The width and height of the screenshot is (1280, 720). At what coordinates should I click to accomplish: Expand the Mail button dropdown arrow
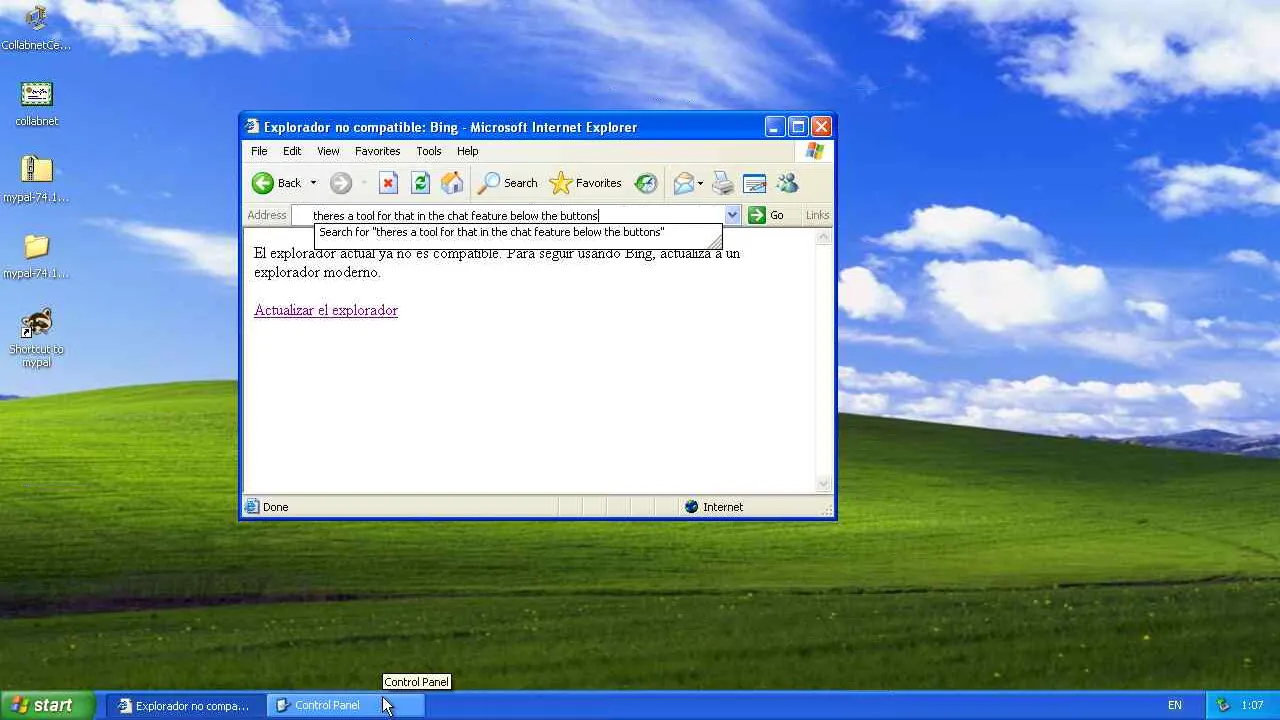point(700,183)
